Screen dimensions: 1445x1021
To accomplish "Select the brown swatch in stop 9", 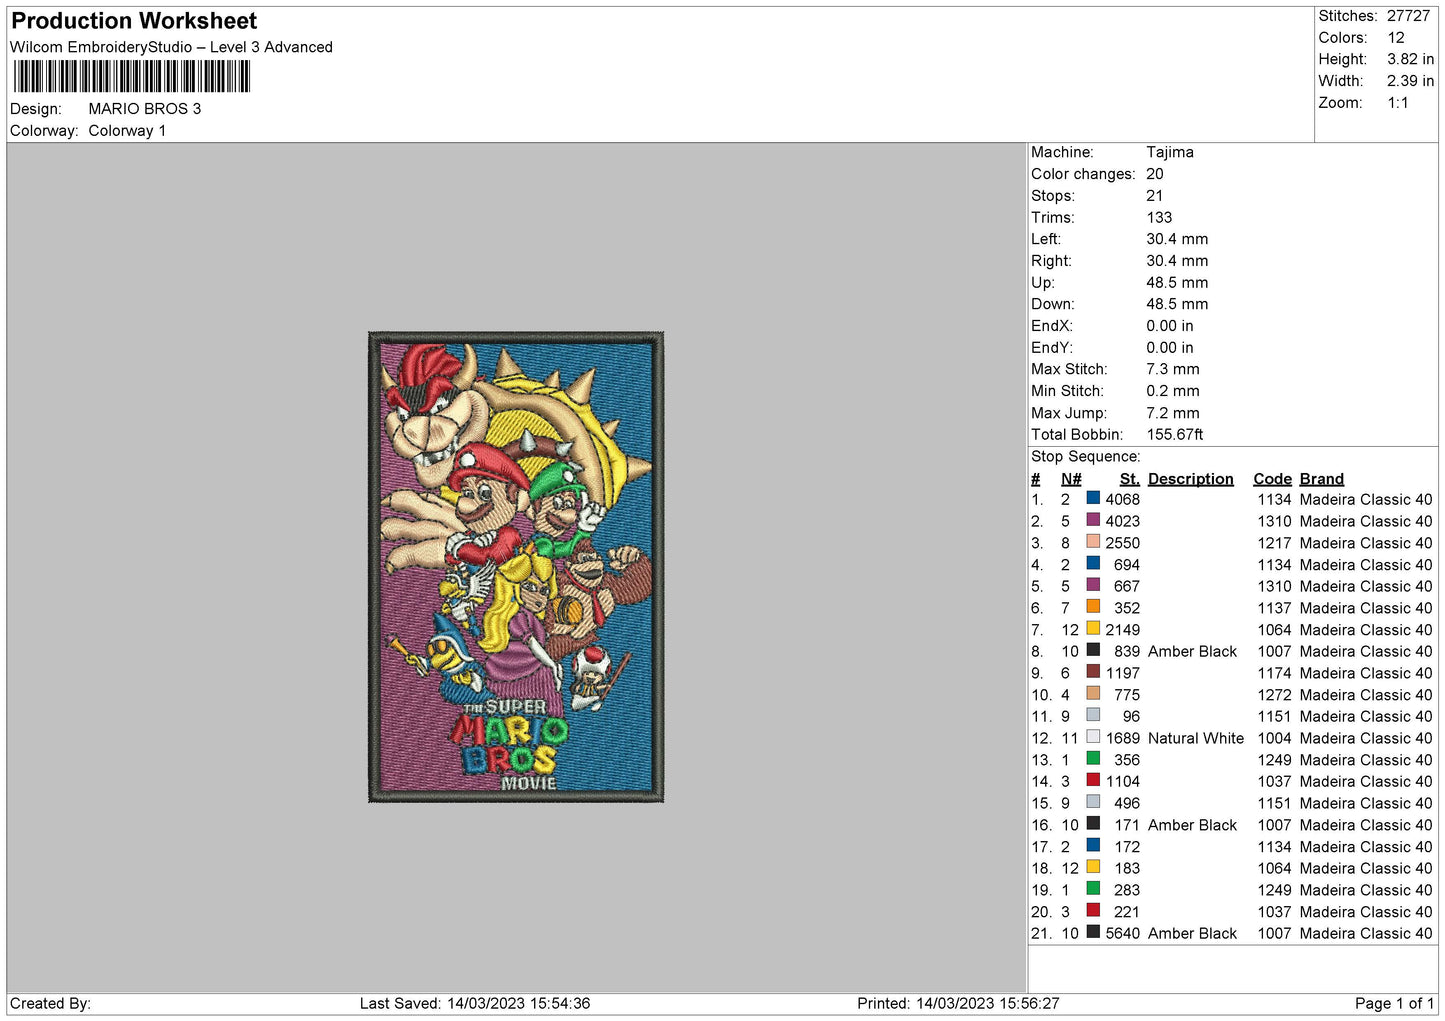I will click(1093, 672).
